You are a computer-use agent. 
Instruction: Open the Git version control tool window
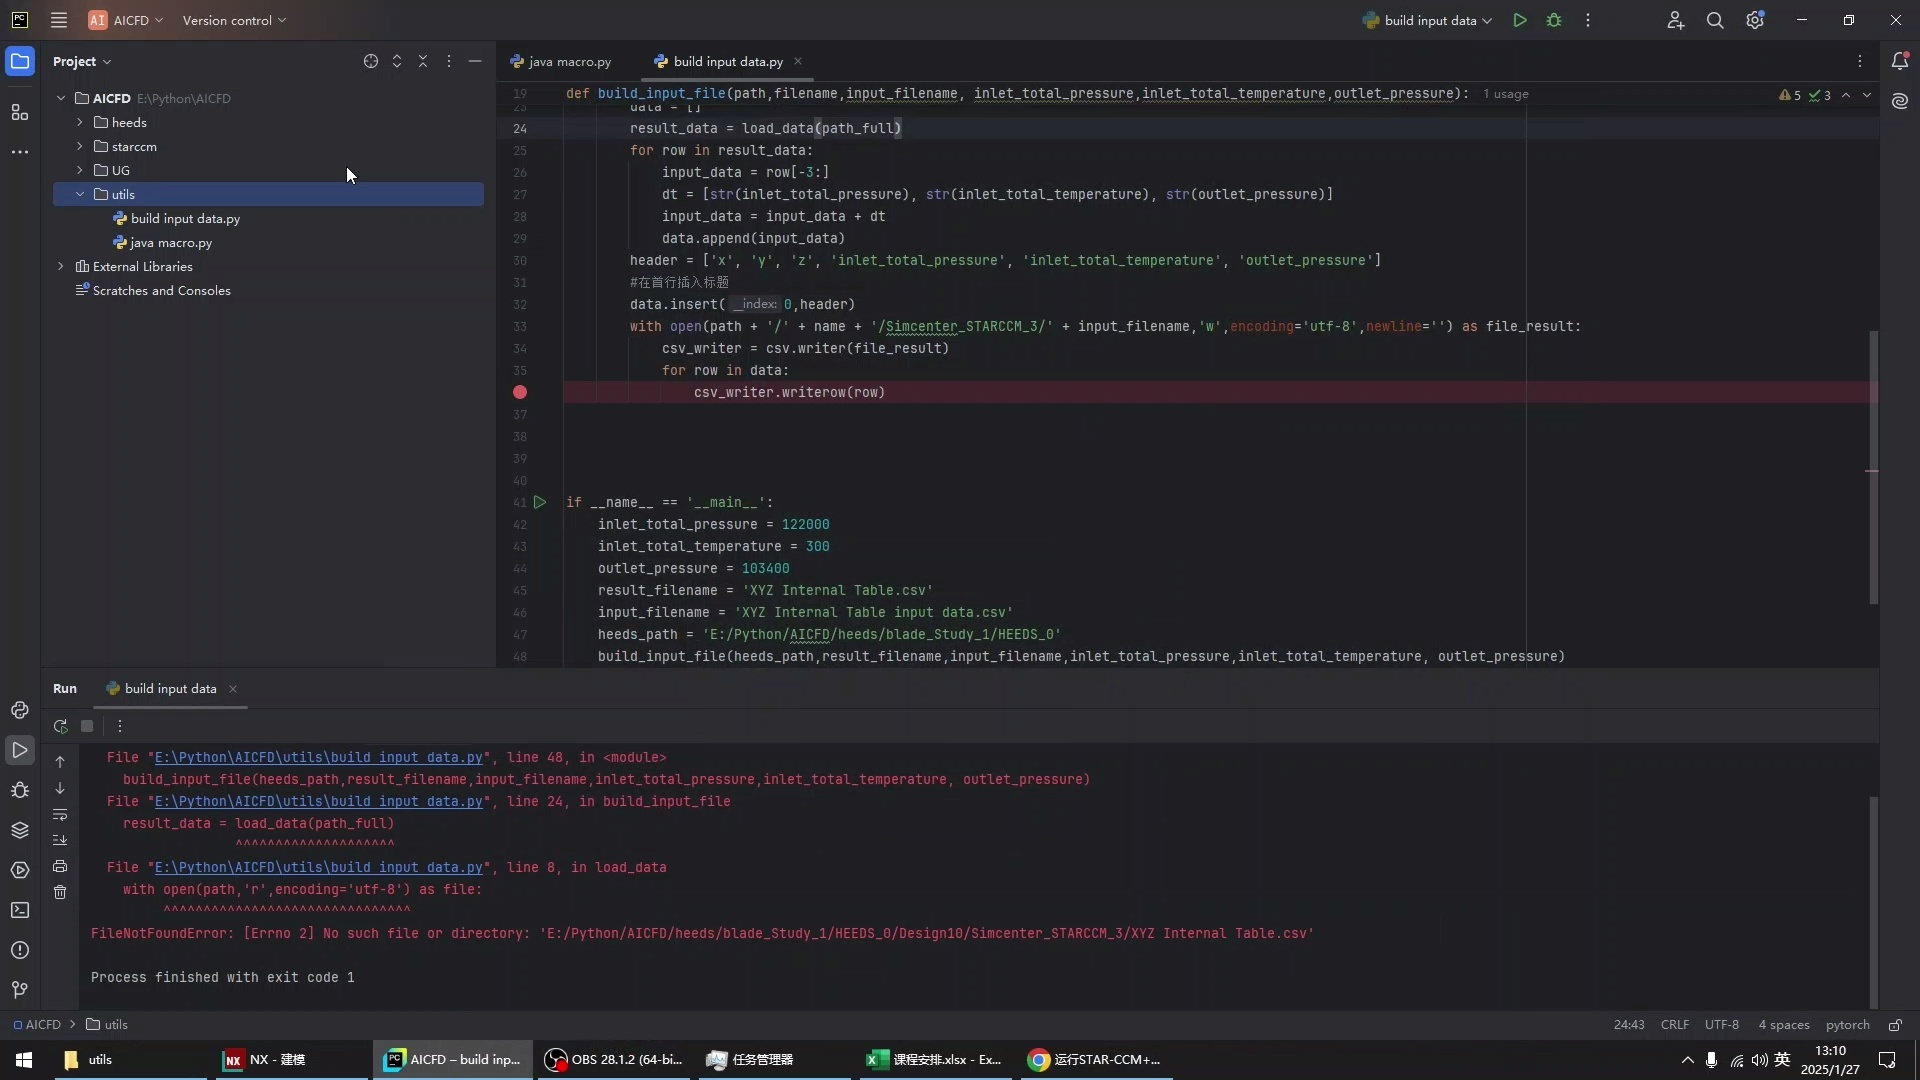click(x=19, y=990)
